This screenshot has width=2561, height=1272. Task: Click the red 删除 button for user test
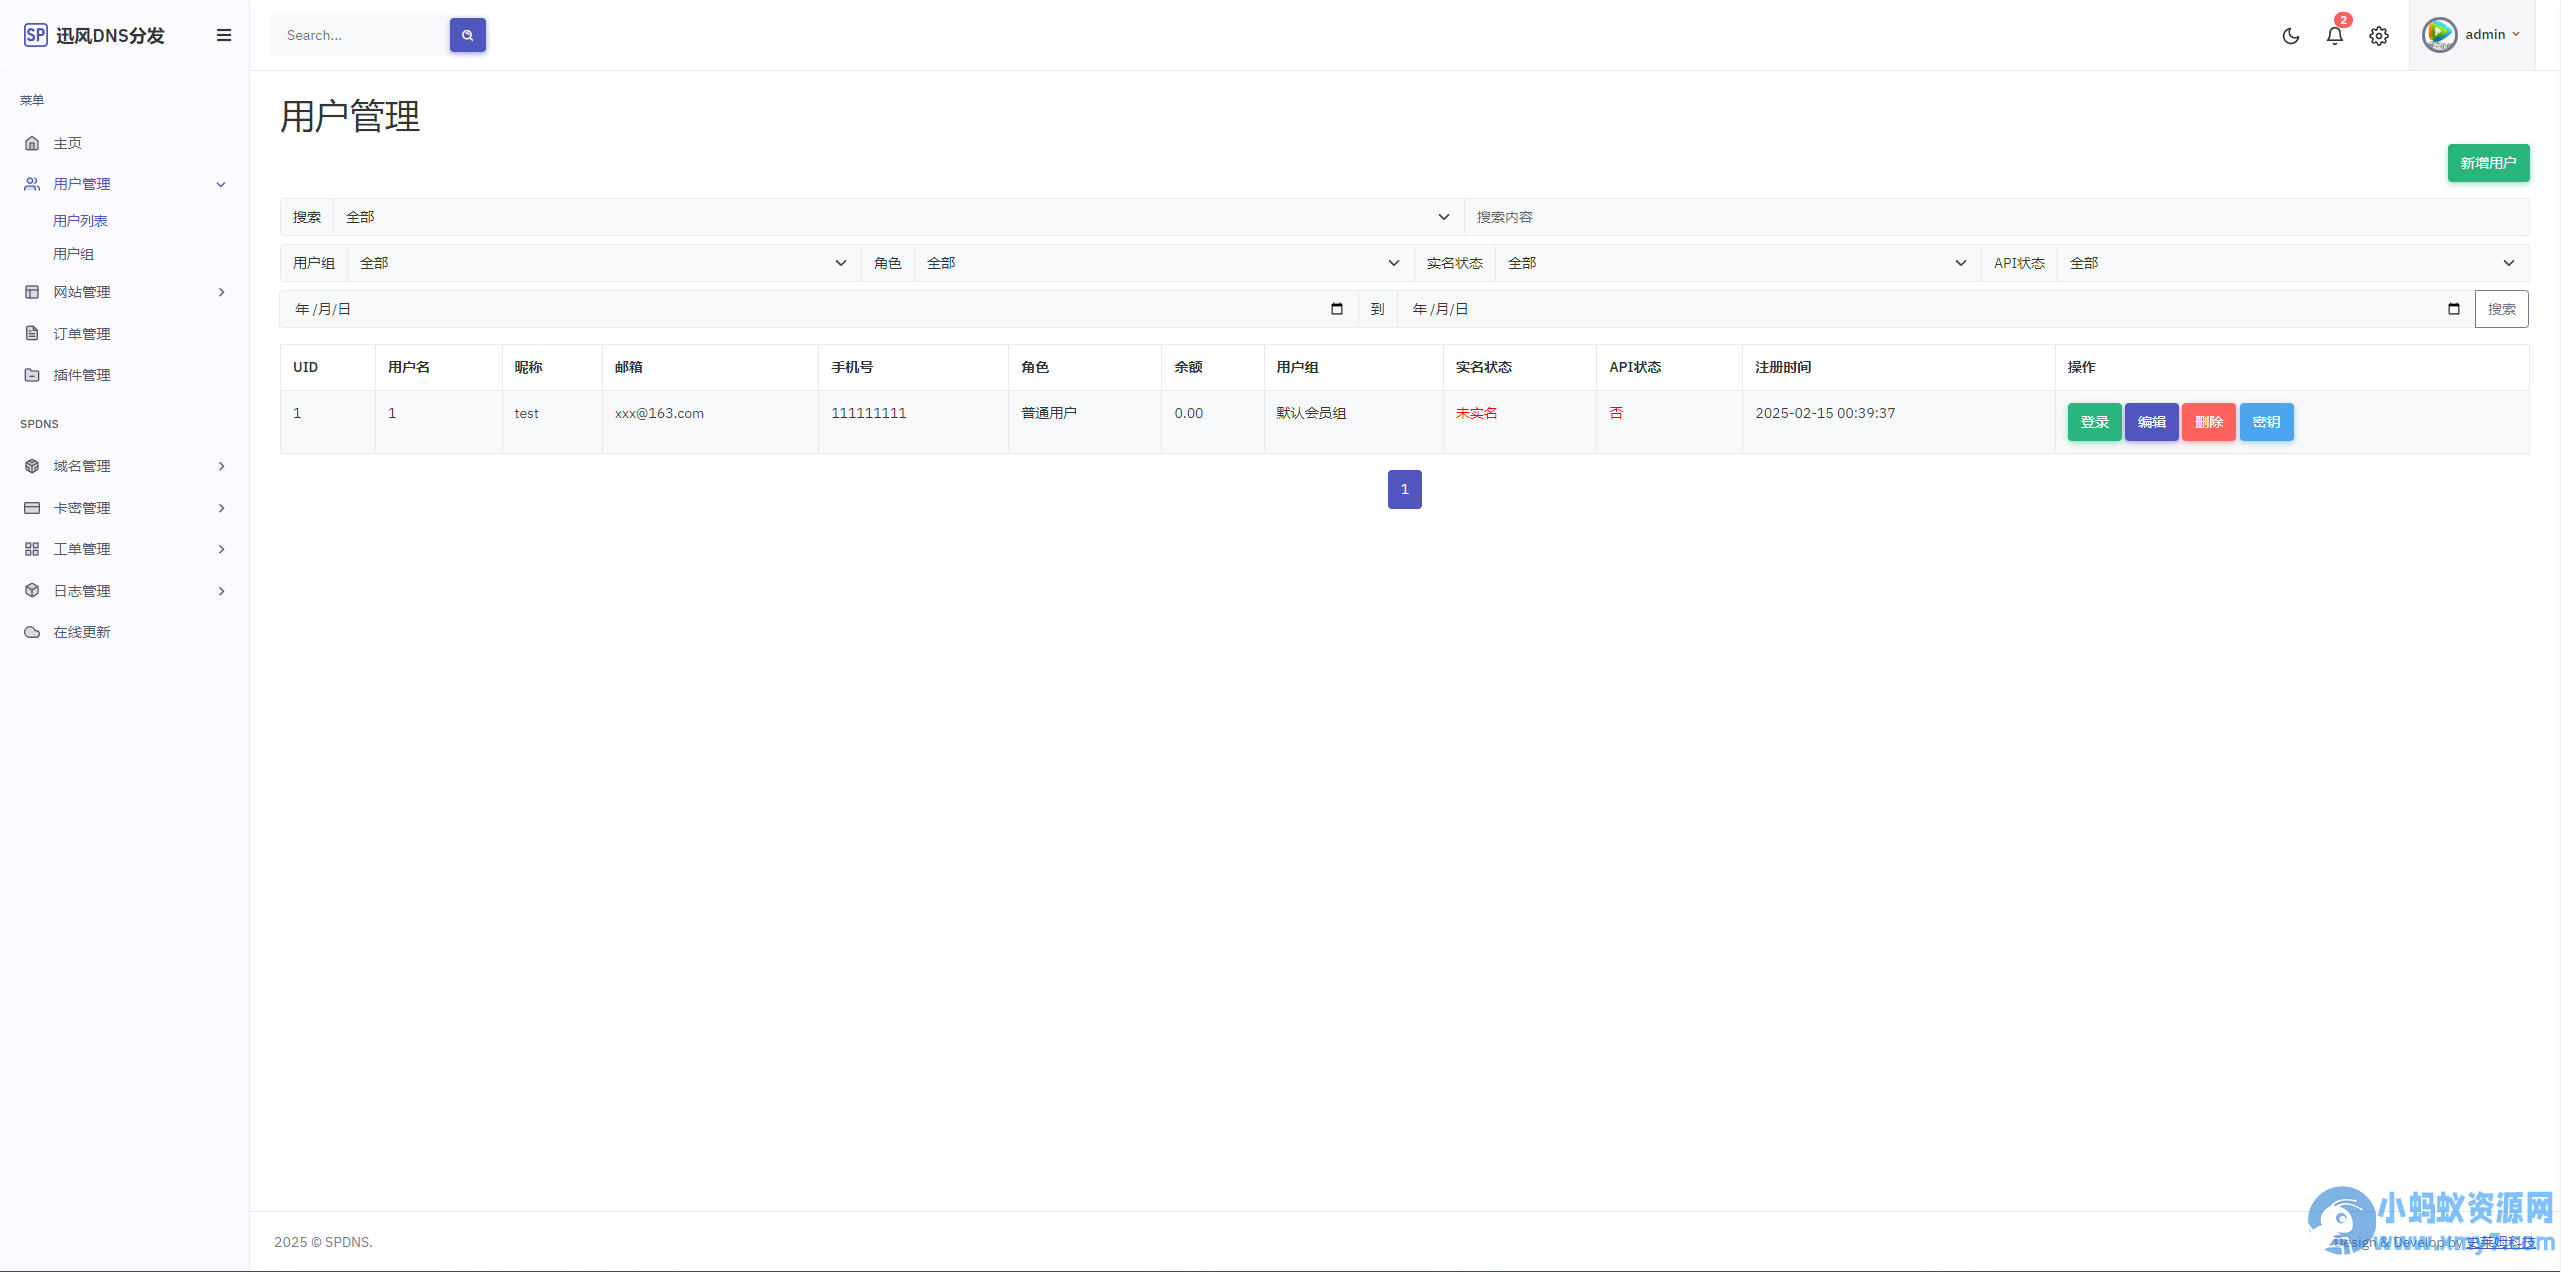[x=2208, y=422]
